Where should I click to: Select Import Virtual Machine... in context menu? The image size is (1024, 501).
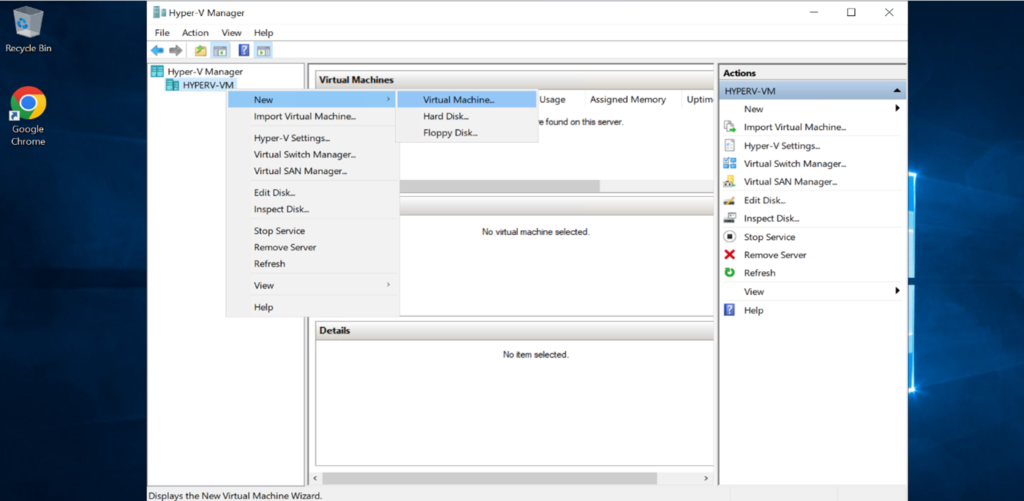(312, 116)
